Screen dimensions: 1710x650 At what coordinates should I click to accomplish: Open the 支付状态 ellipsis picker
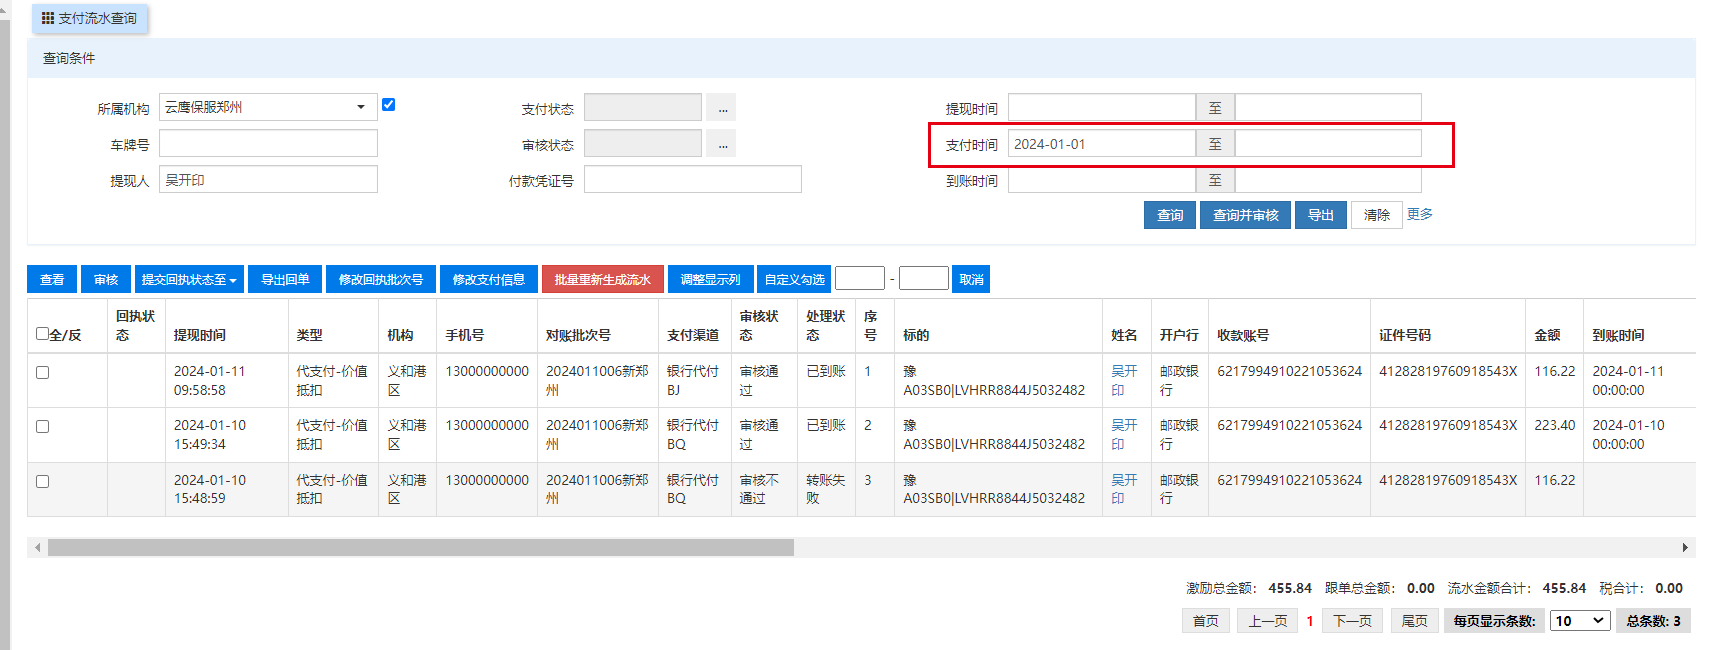tap(721, 108)
